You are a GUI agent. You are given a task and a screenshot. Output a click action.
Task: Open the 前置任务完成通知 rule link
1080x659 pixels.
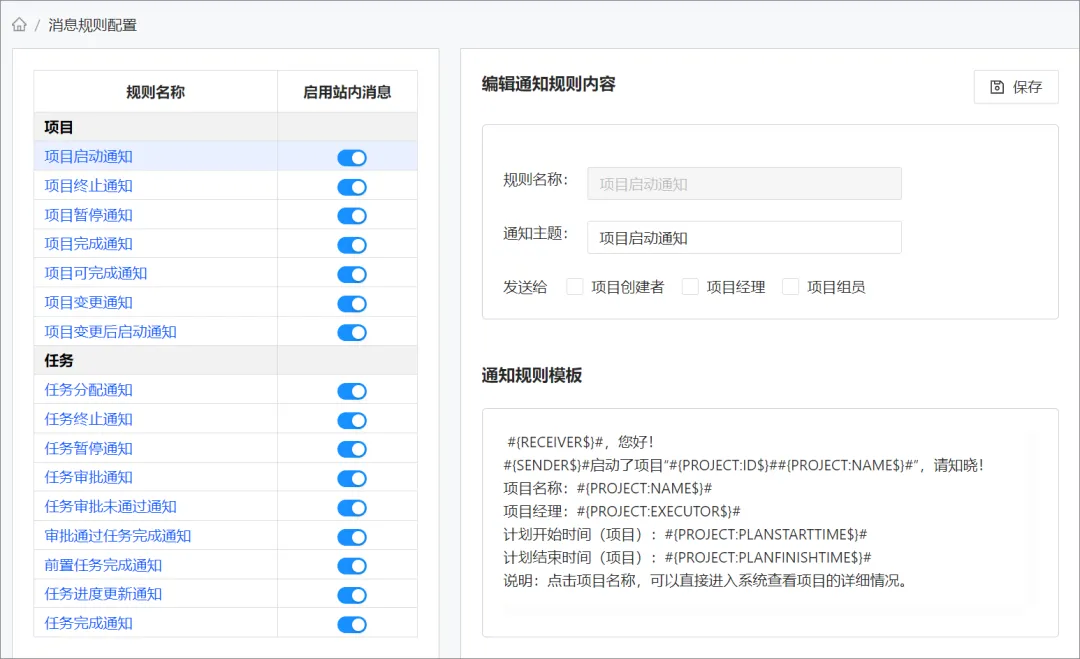click(103, 565)
